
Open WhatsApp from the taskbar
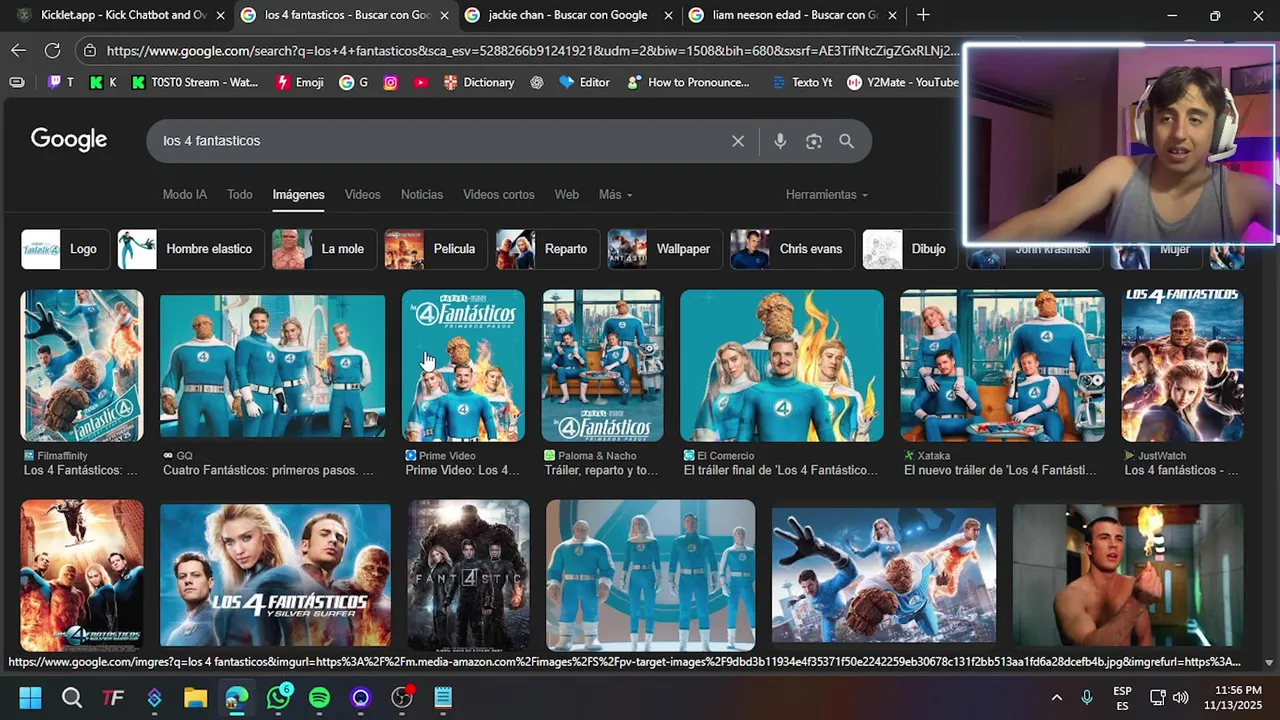[279, 698]
